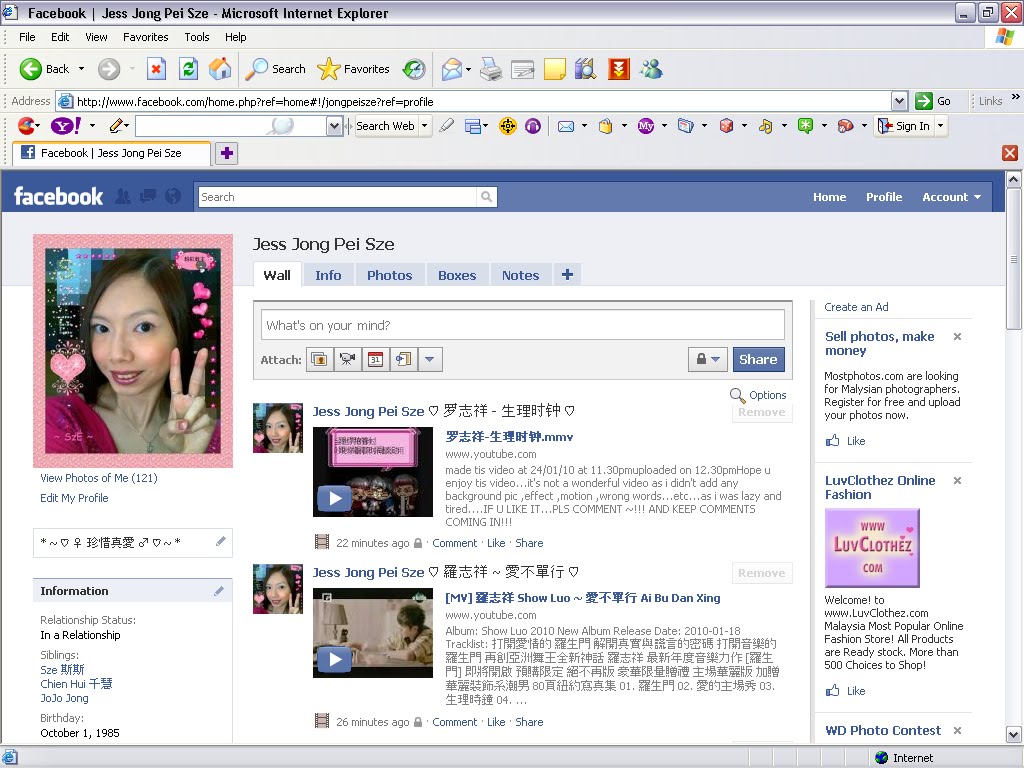1024x768 pixels.
Task: Click the Facebook search magnifier button
Action: point(487,197)
